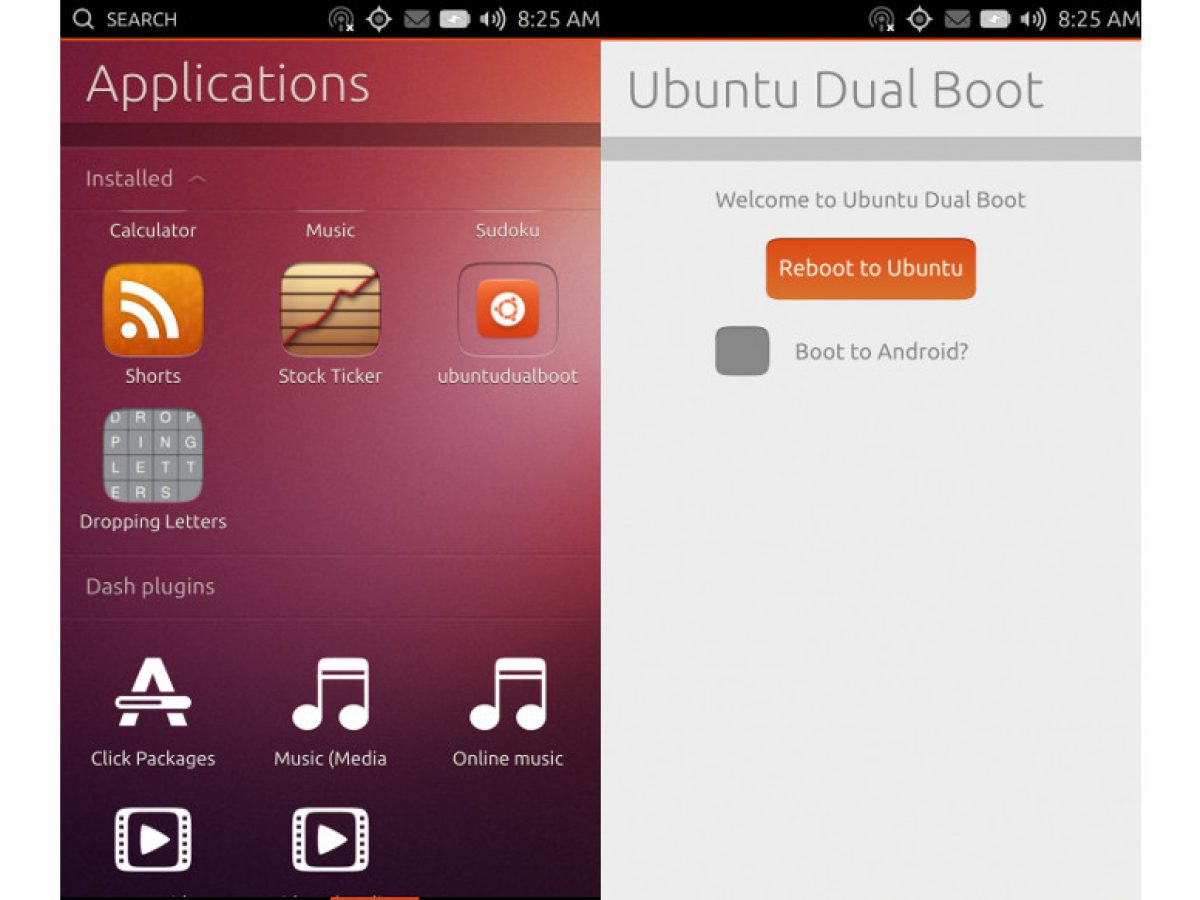The height and width of the screenshot is (900, 1200).
Task: Open the video plugin icon below Click Packages
Action: pos(153,839)
